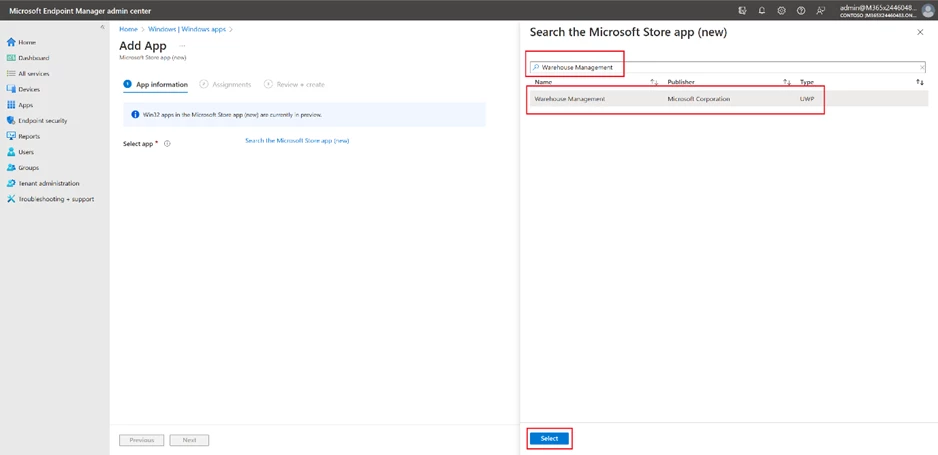Open Groups in the sidebar

pyautogui.click(x=23, y=167)
